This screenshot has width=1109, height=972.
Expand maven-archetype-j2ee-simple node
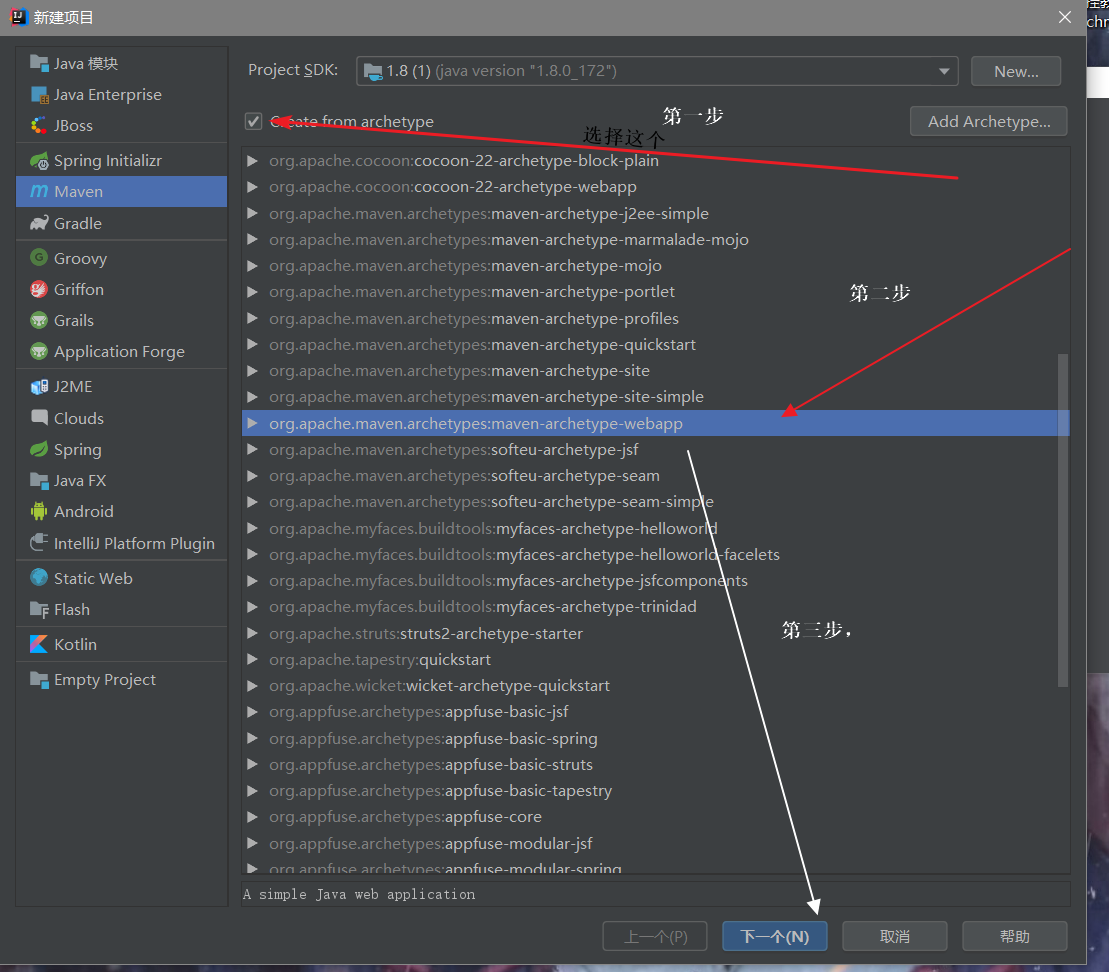pos(252,214)
